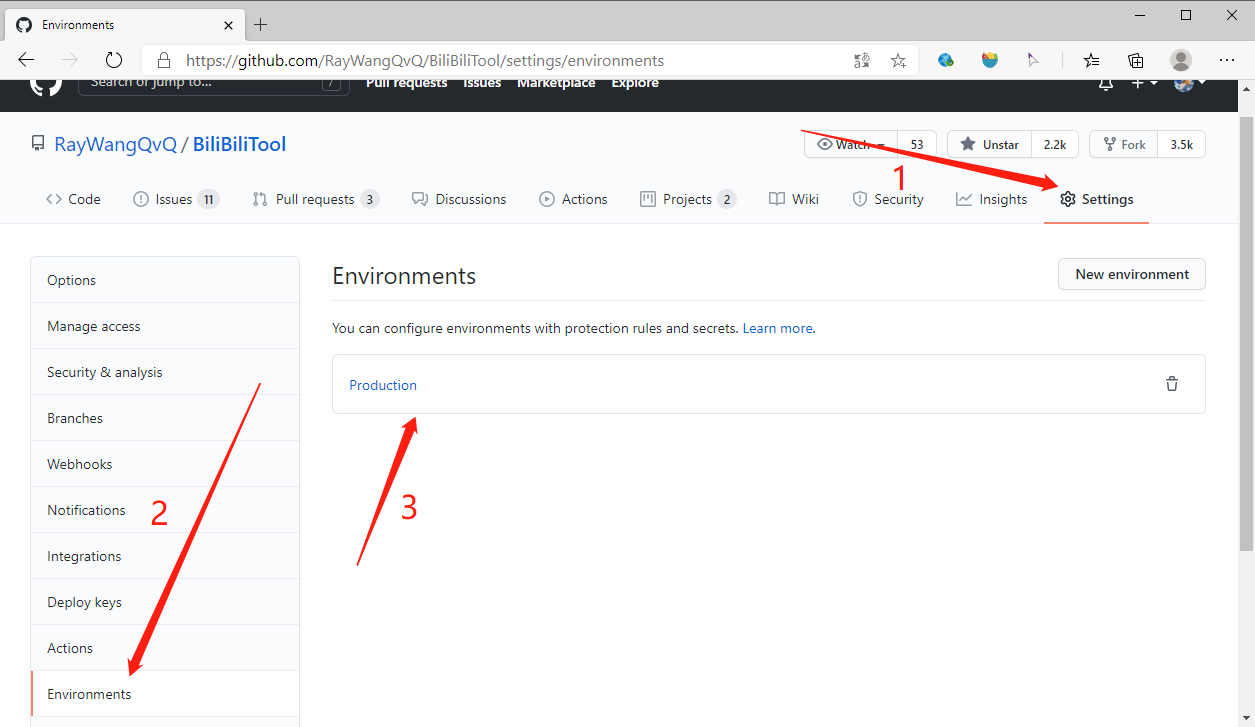
Task: Click the GitHub logo in the header
Action: [45, 85]
